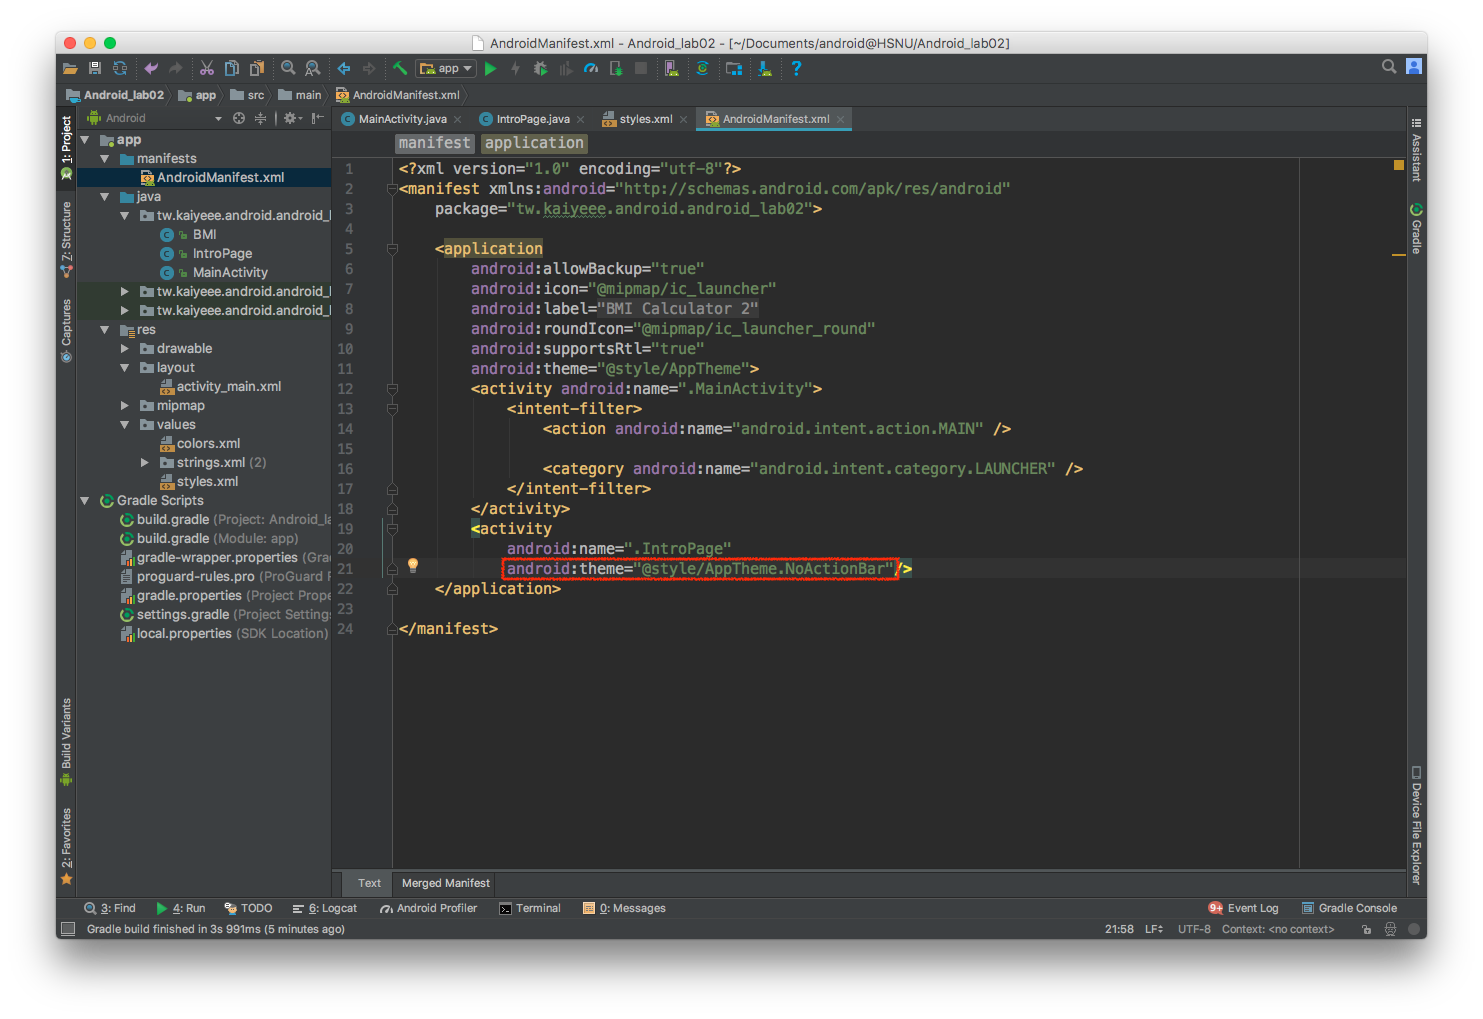Collapse the app module tree node

click(x=85, y=140)
